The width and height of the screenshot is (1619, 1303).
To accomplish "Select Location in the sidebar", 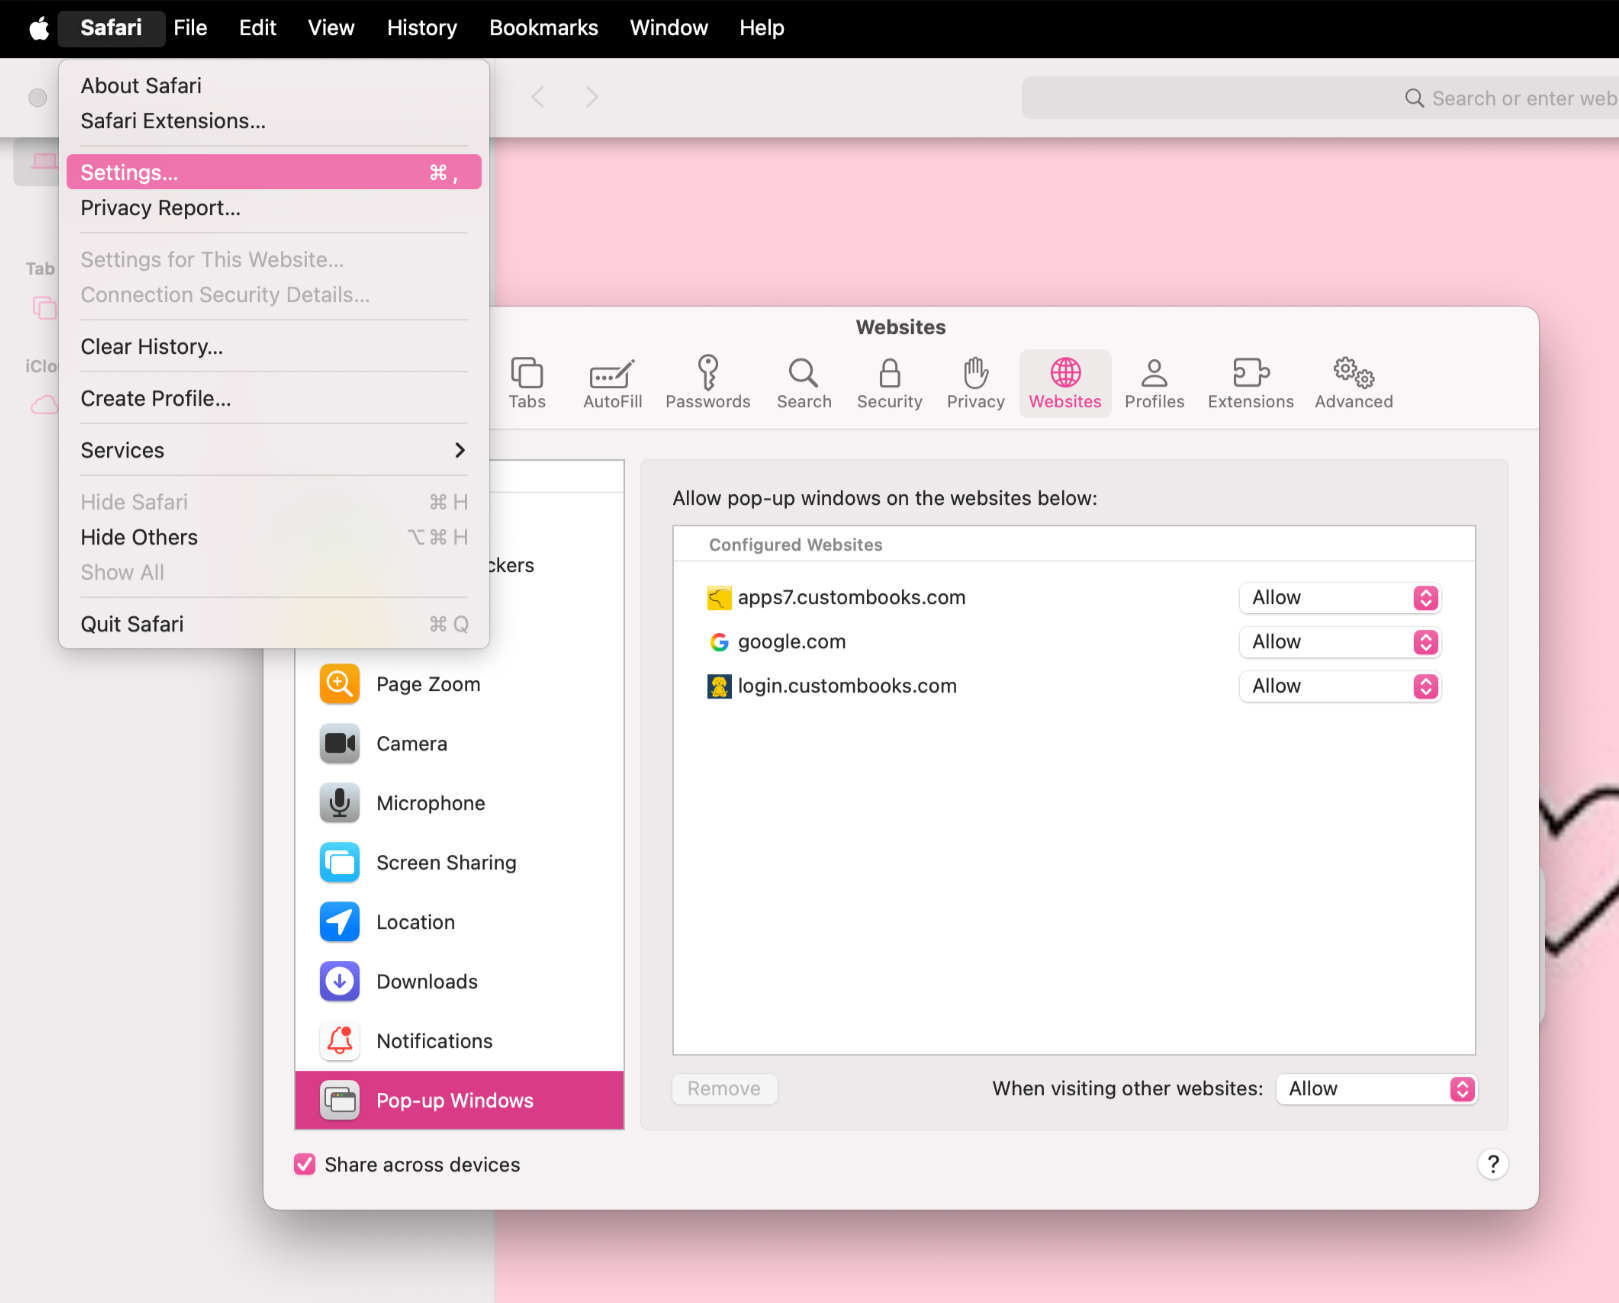I will click(x=460, y=922).
